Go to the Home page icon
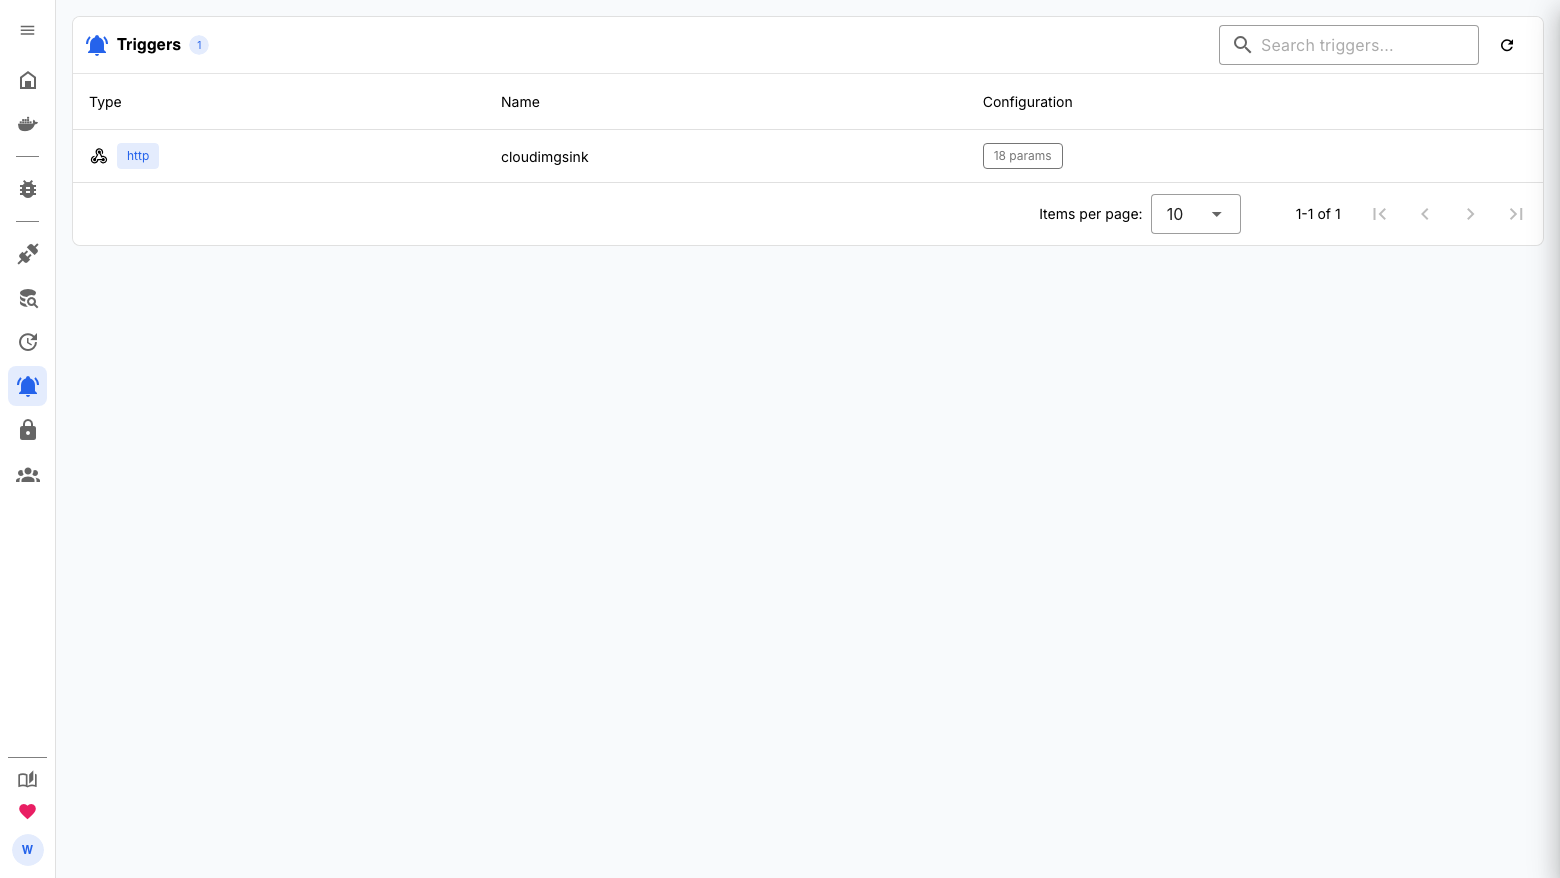Screen dimensions: 1560x878 (x=28, y=80)
